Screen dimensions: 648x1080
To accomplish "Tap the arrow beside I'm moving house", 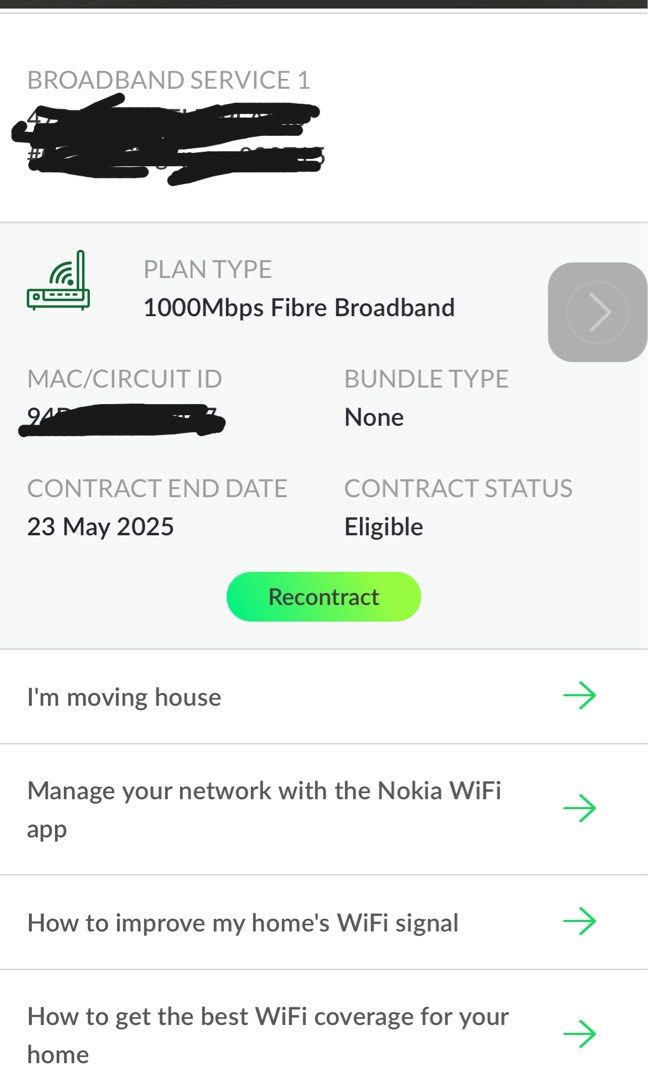I will (x=581, y=696).
